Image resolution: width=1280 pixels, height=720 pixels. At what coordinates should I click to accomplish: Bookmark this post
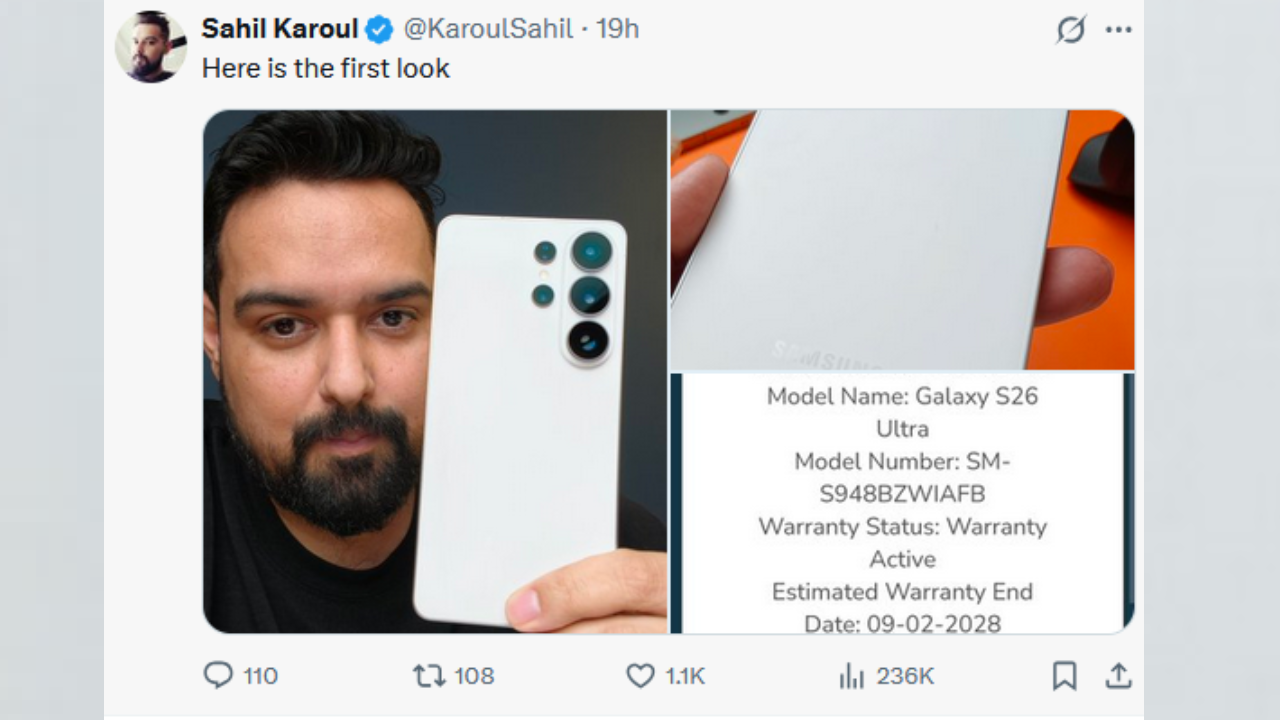[1063, 676]
